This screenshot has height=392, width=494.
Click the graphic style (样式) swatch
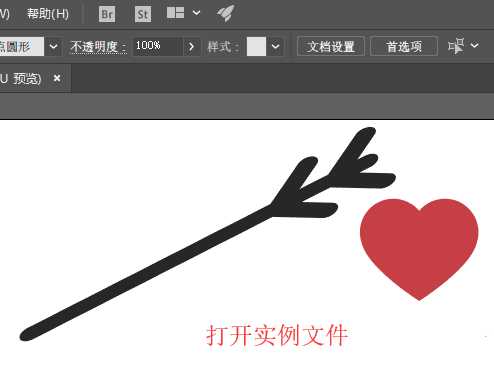[x=256, y=46]
